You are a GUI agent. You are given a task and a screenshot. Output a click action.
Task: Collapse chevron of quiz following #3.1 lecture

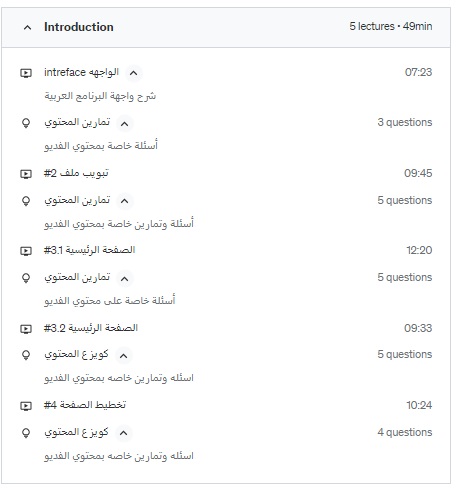tap(124, 279)
